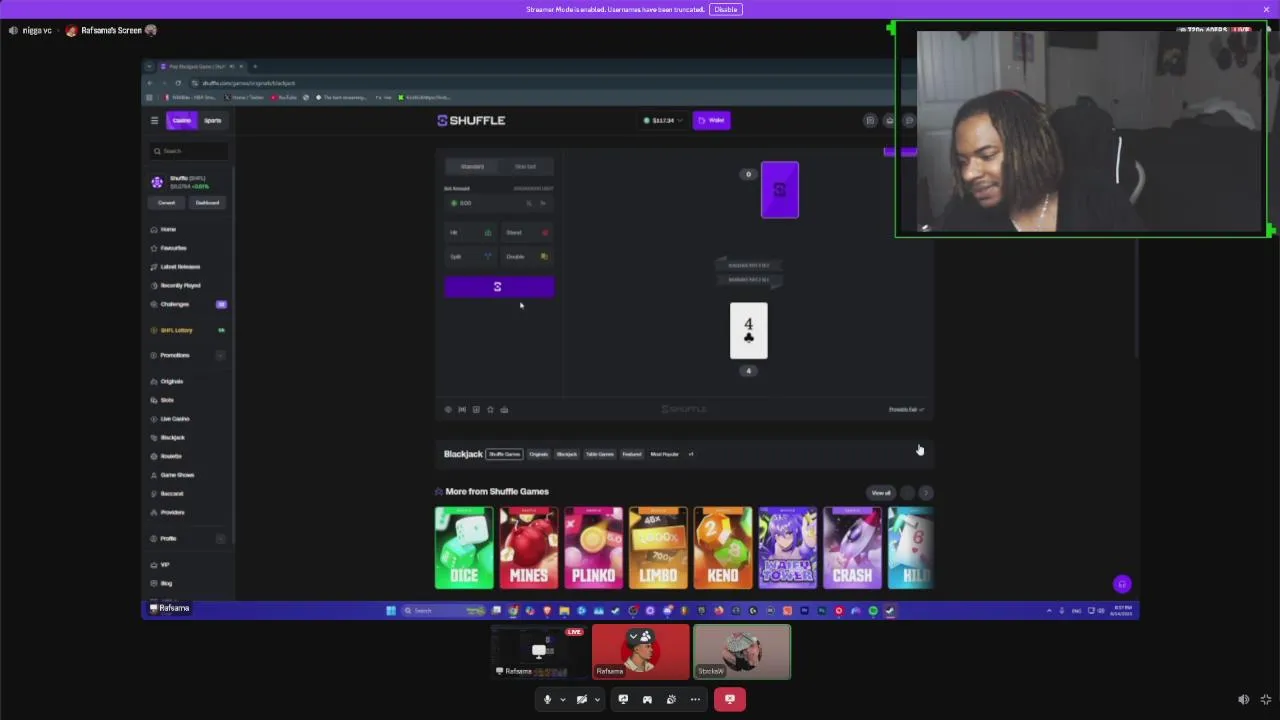Open VIP in sidebar
Image resolution: width=1280 pixels, height=720 pixels.
coord(165,565)
